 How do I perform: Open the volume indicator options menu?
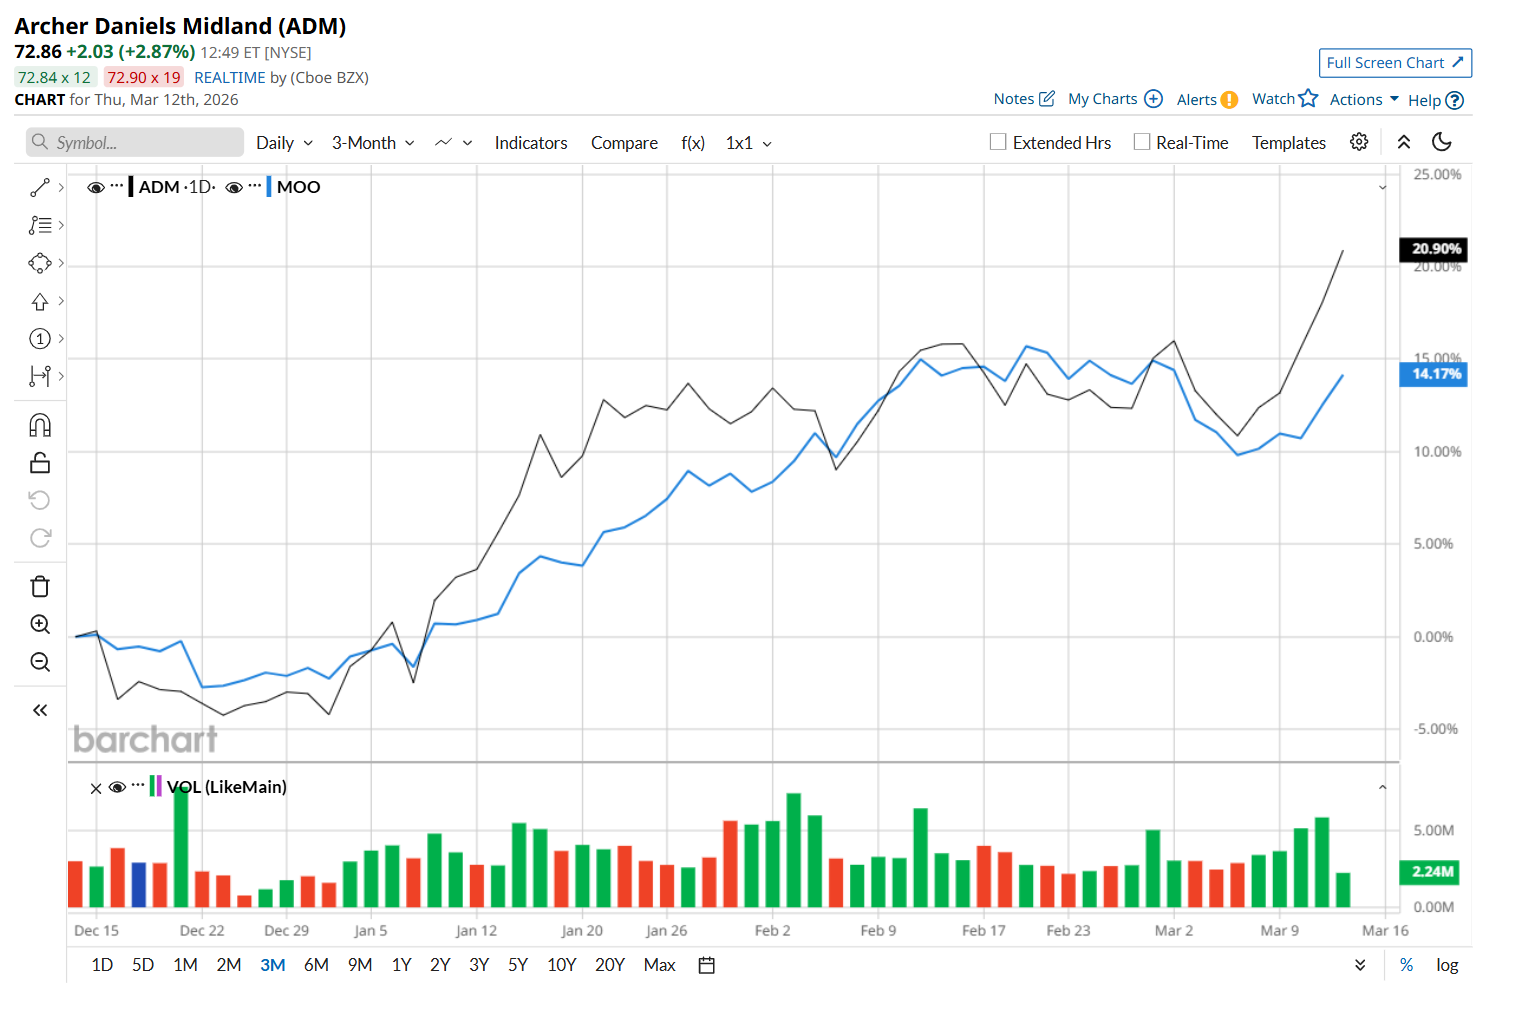138,786
